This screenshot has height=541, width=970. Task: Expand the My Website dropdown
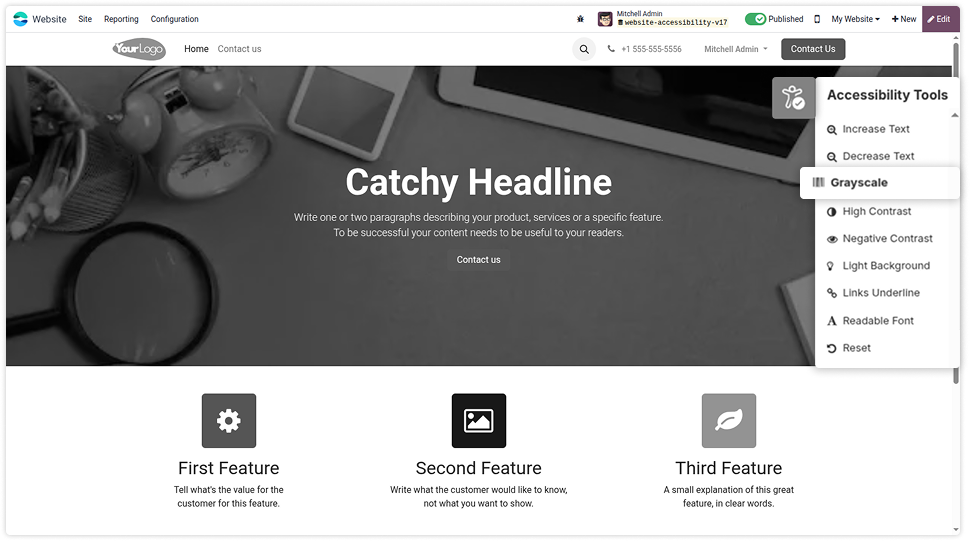856,19
